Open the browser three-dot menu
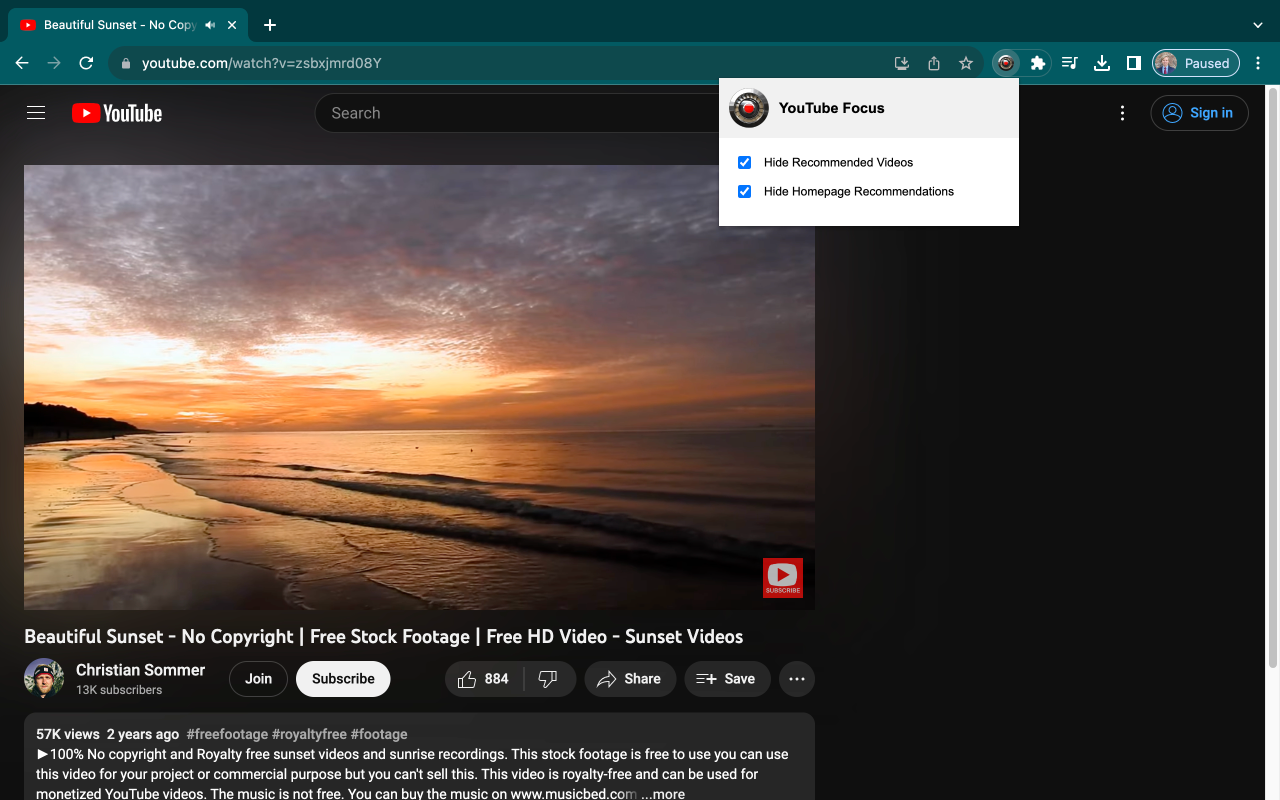1280x800 pixels. tap(1258, 62)
